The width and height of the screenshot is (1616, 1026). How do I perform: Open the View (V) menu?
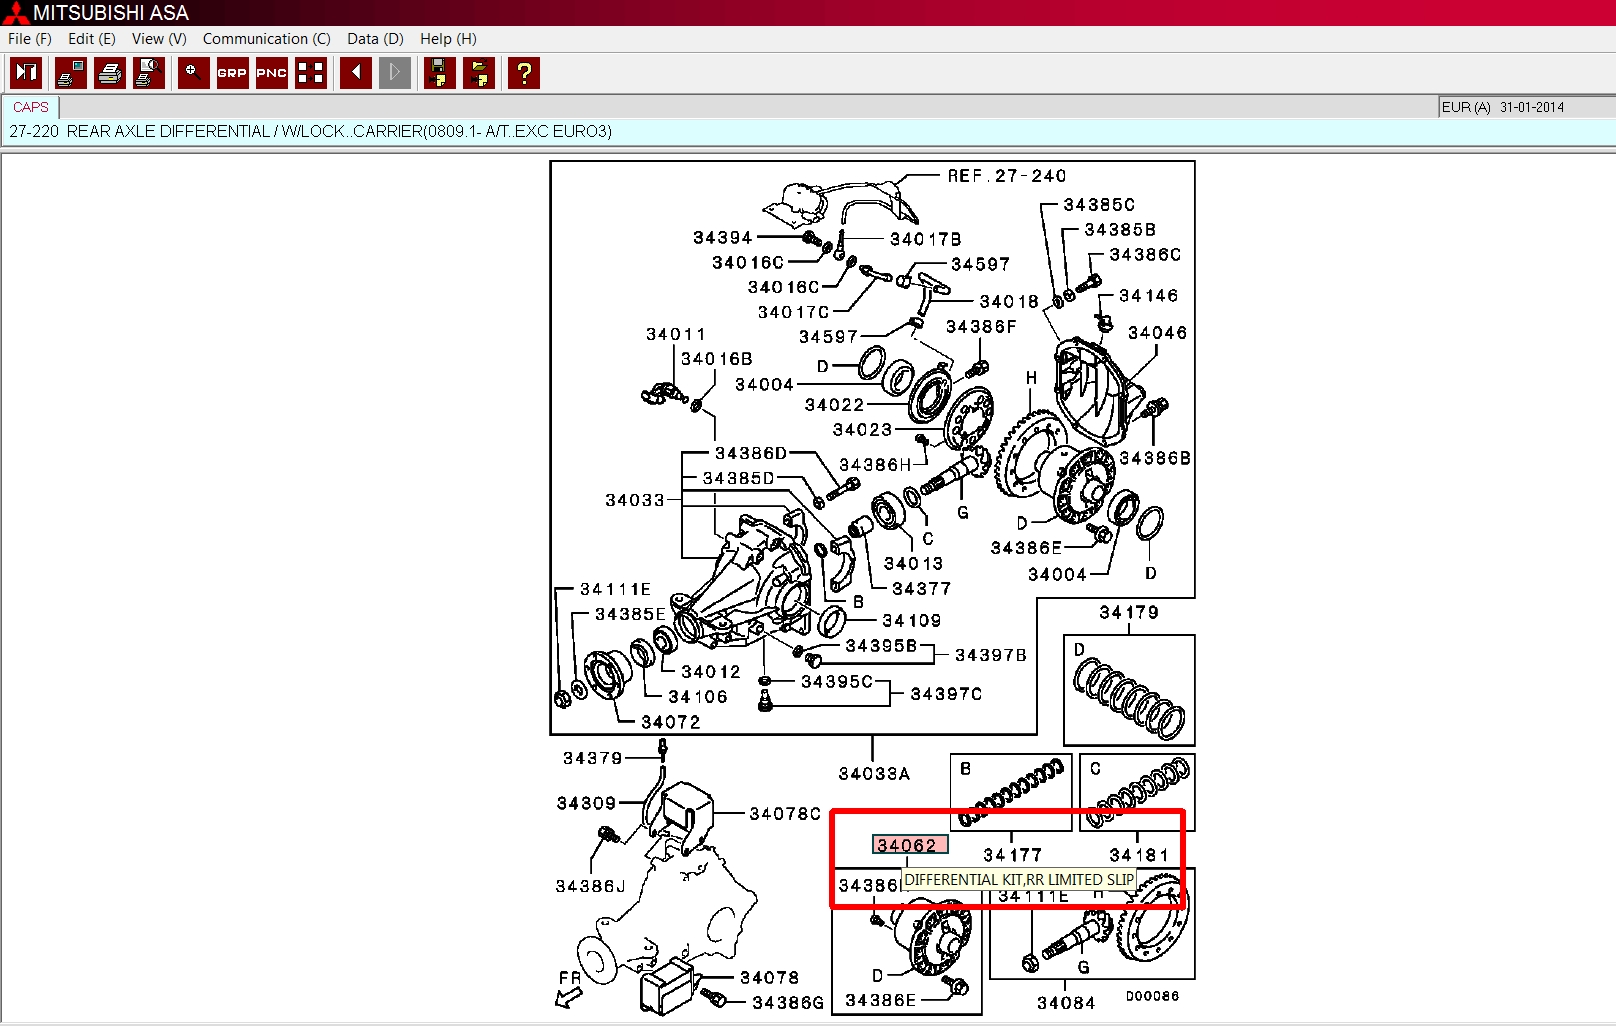point(159,39)
